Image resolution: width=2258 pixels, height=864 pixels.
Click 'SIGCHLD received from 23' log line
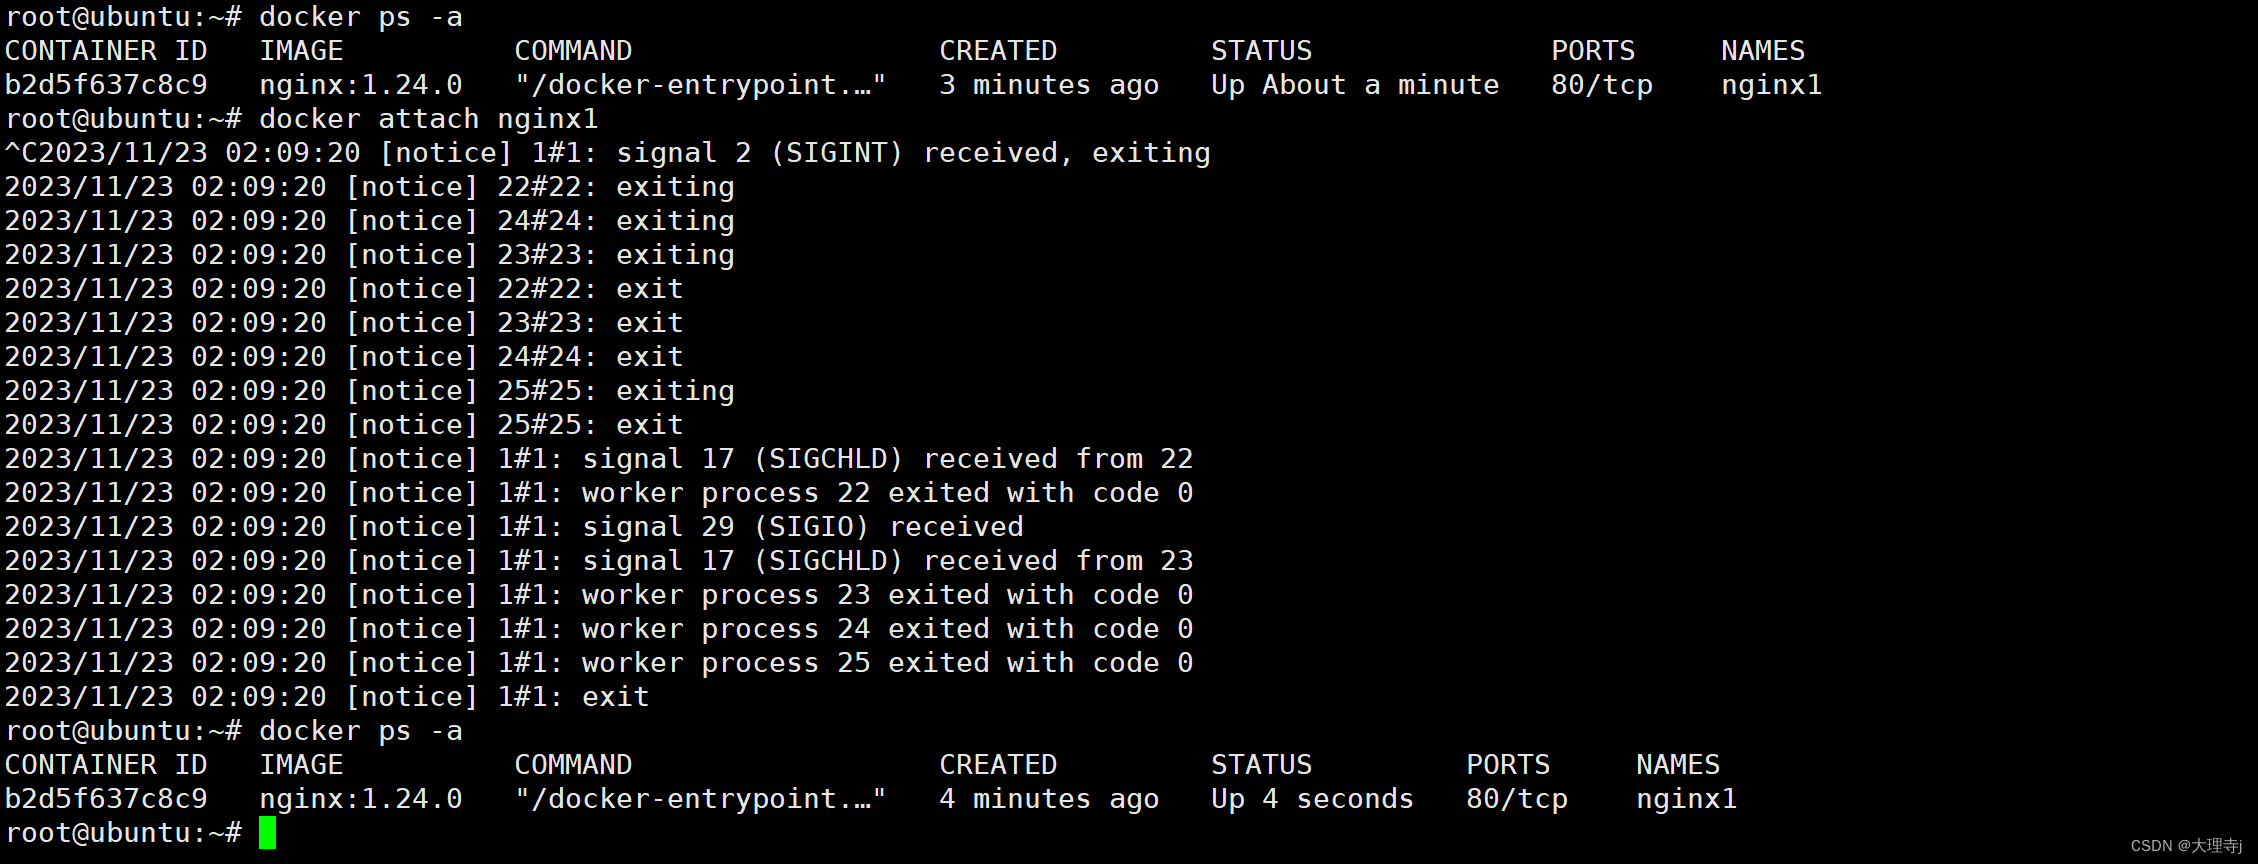[599, 561]
